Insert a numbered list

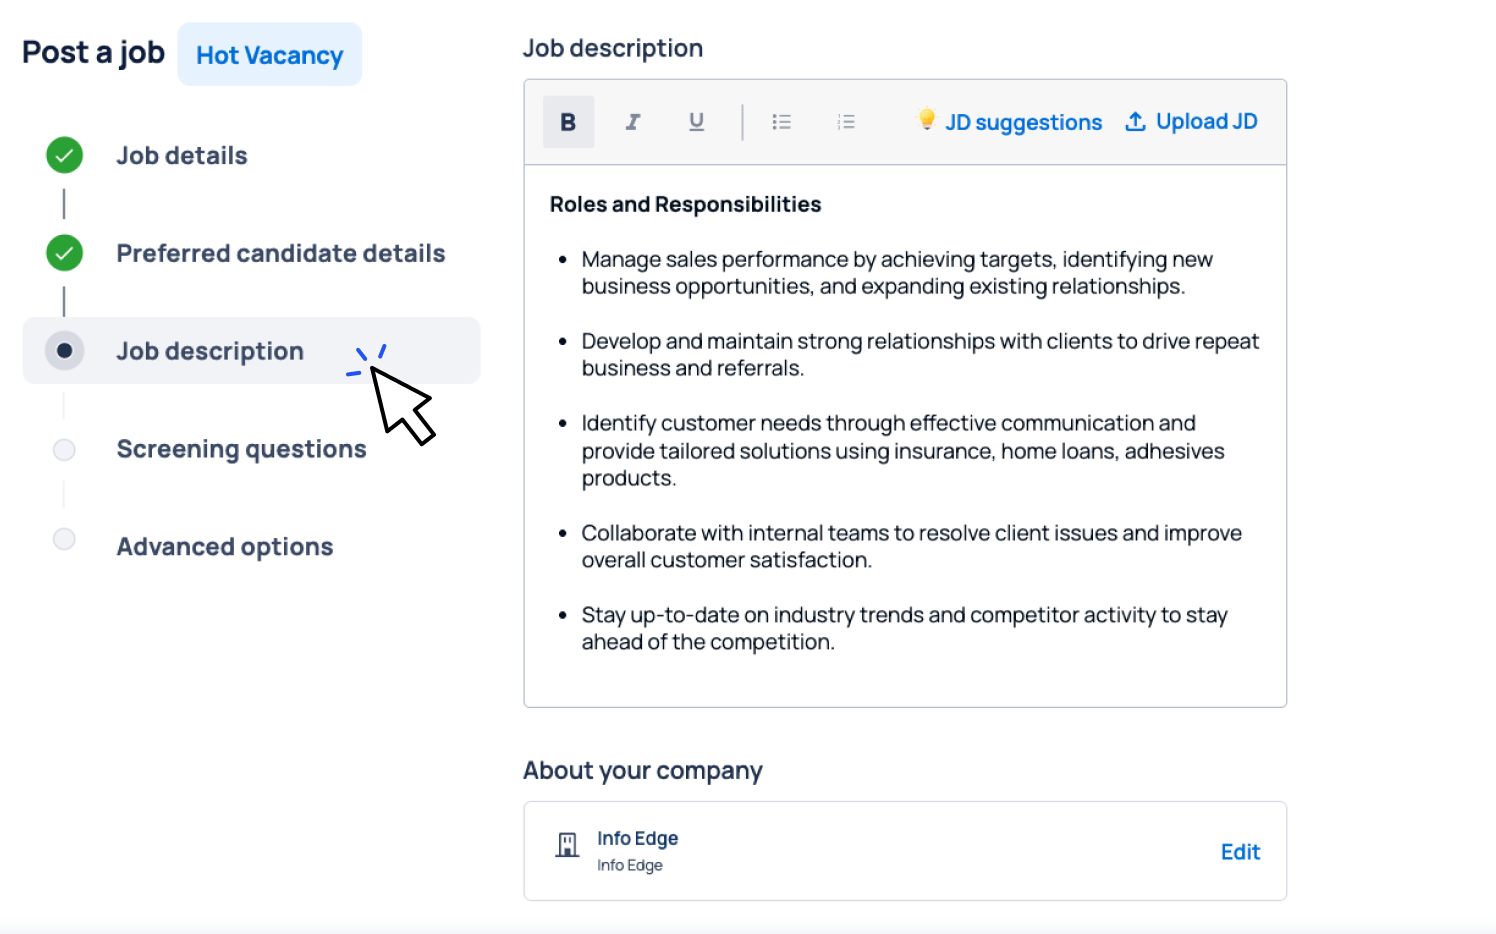[x=846, y=122]
